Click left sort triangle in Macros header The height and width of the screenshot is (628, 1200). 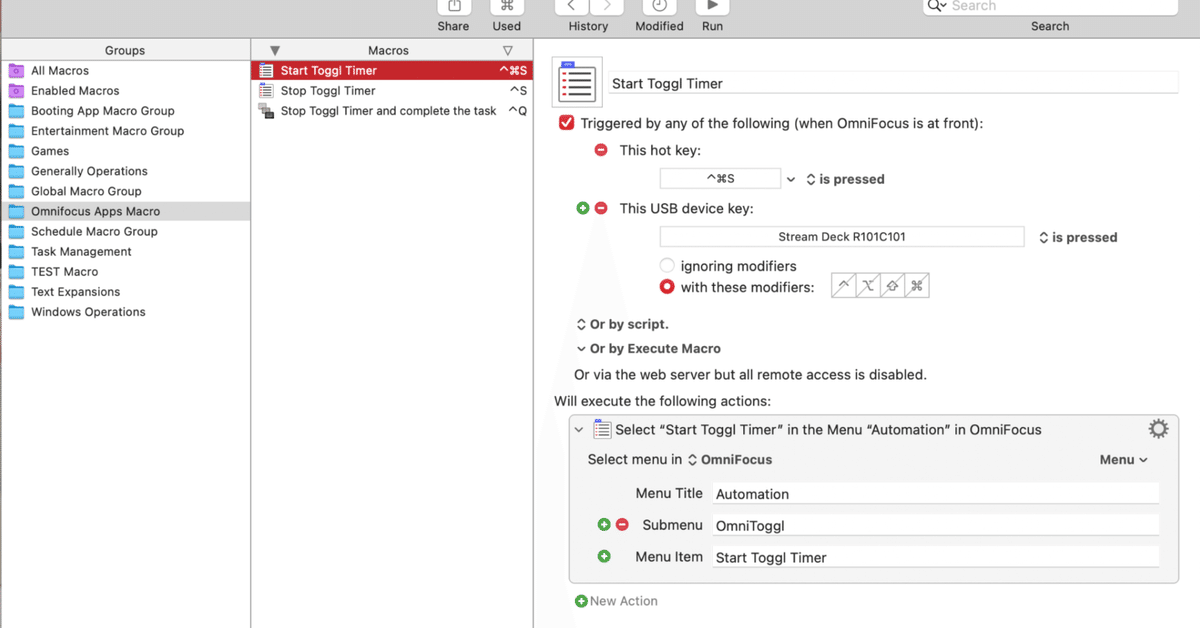pyautogui.click(x=275, y=50)
